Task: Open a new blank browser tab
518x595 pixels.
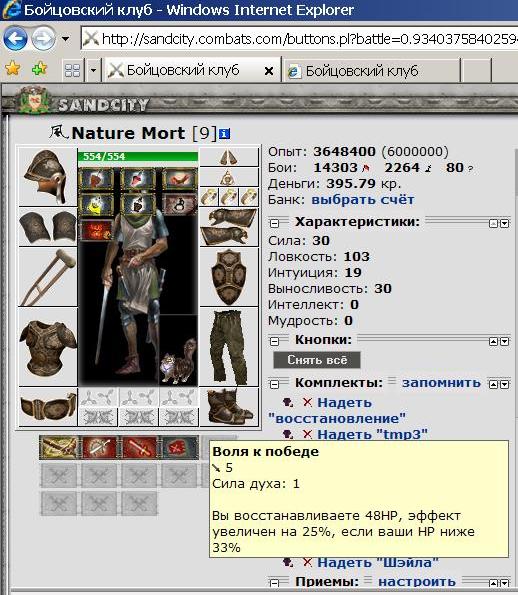Action: pyautogui.click(x=476, y=71)
